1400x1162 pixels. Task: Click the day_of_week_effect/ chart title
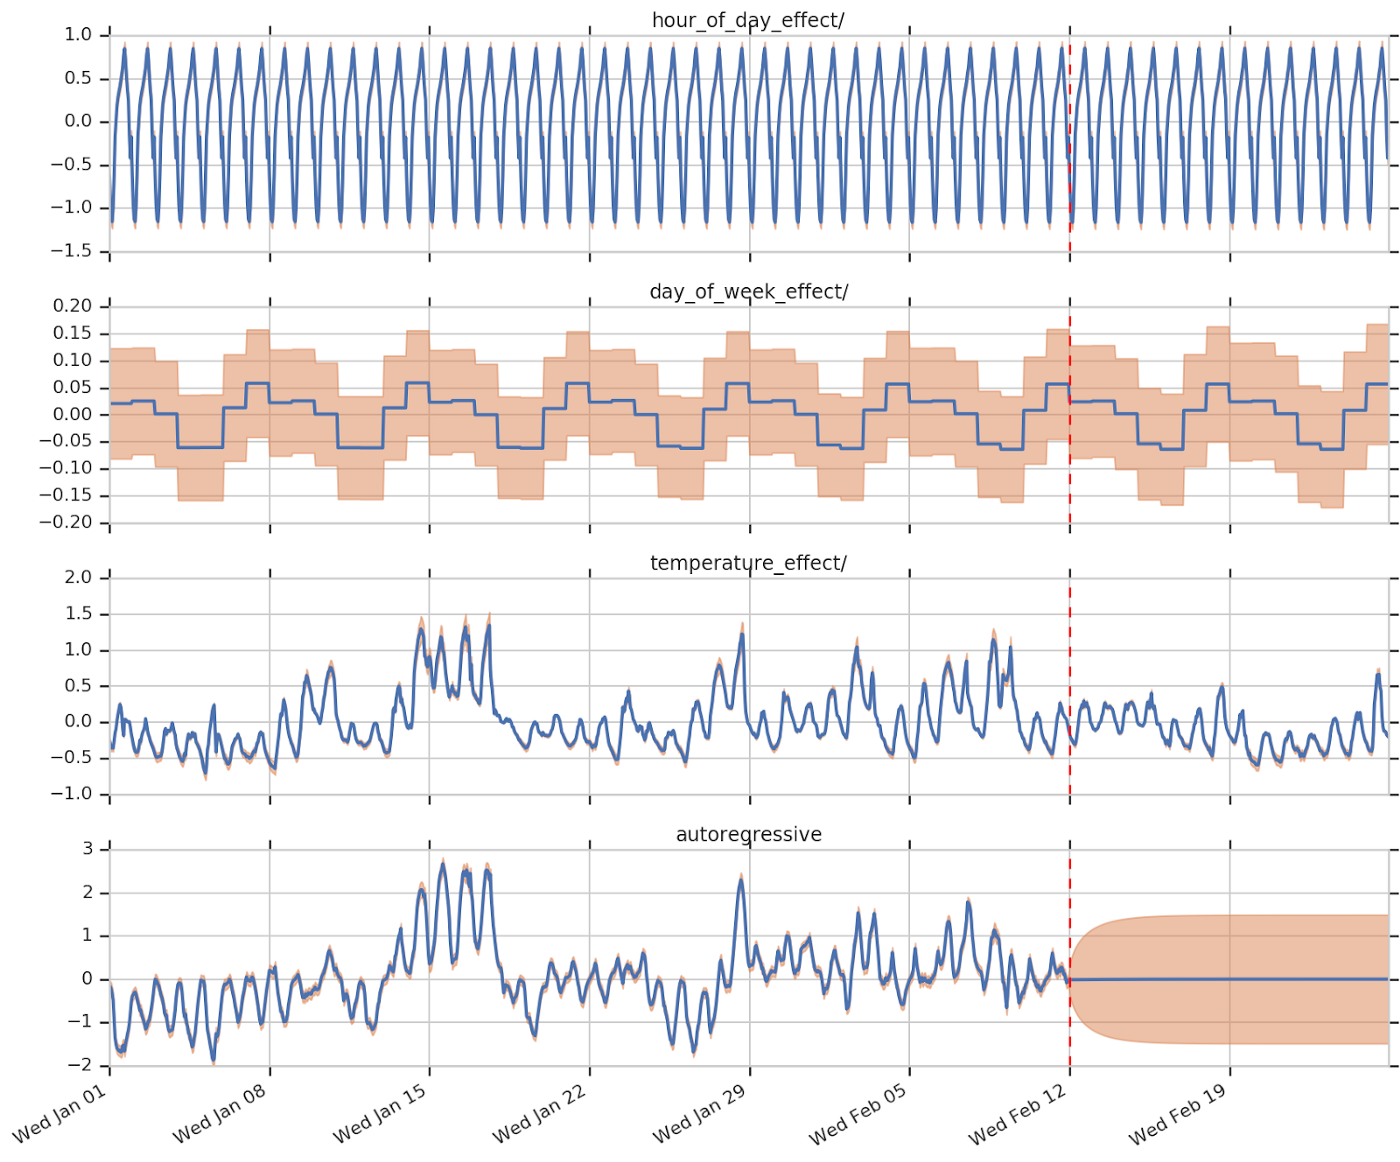748,292
